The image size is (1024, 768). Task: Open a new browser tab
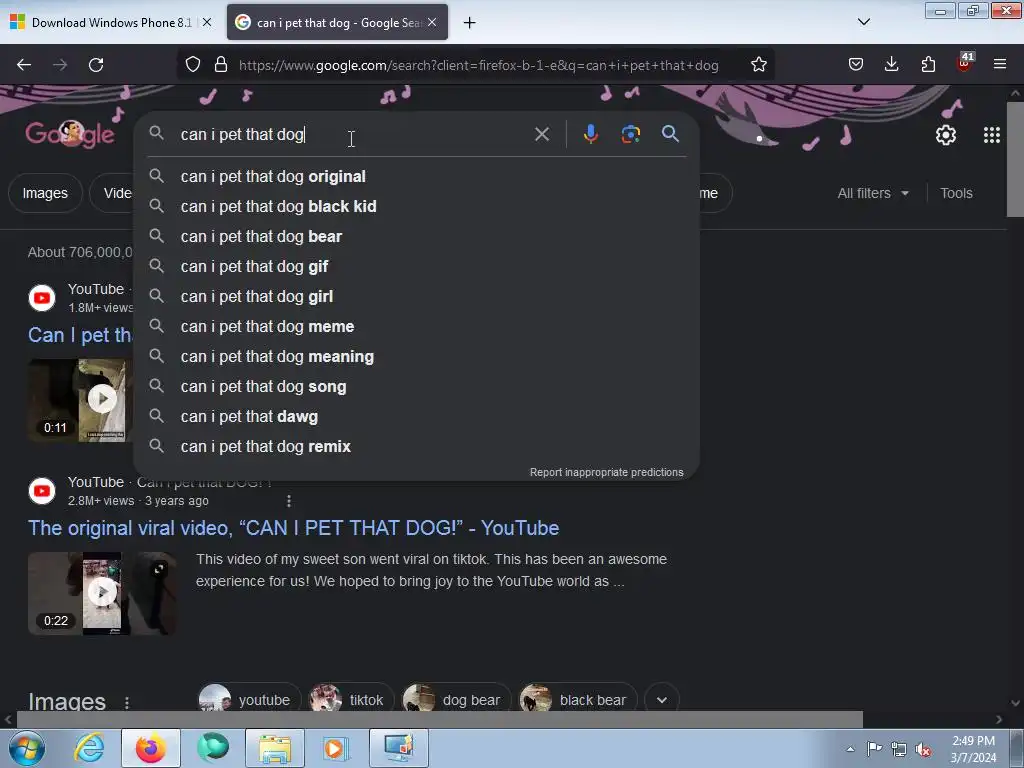tap(469, 23)
